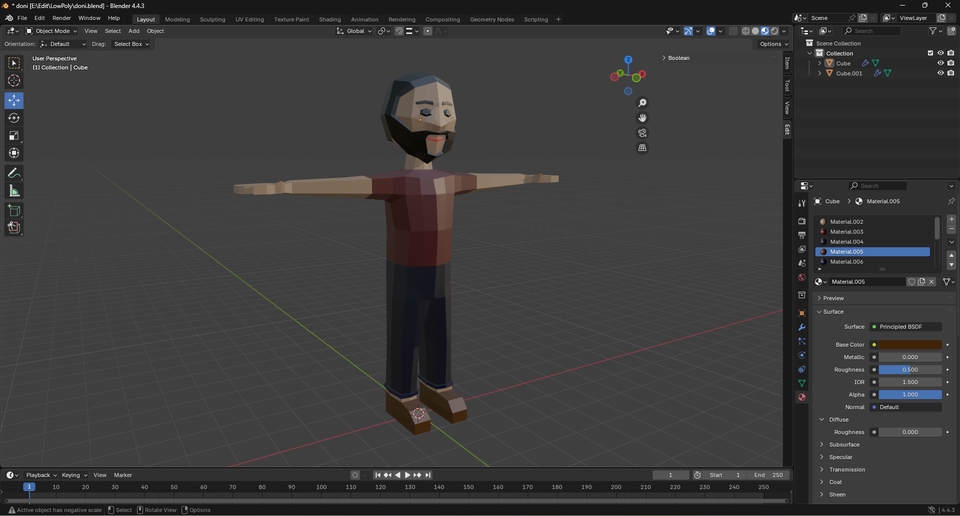The height and width of the screenshot is (516, 960).
Task: Select the Annotate tool
Action: [x=13, y=174]
